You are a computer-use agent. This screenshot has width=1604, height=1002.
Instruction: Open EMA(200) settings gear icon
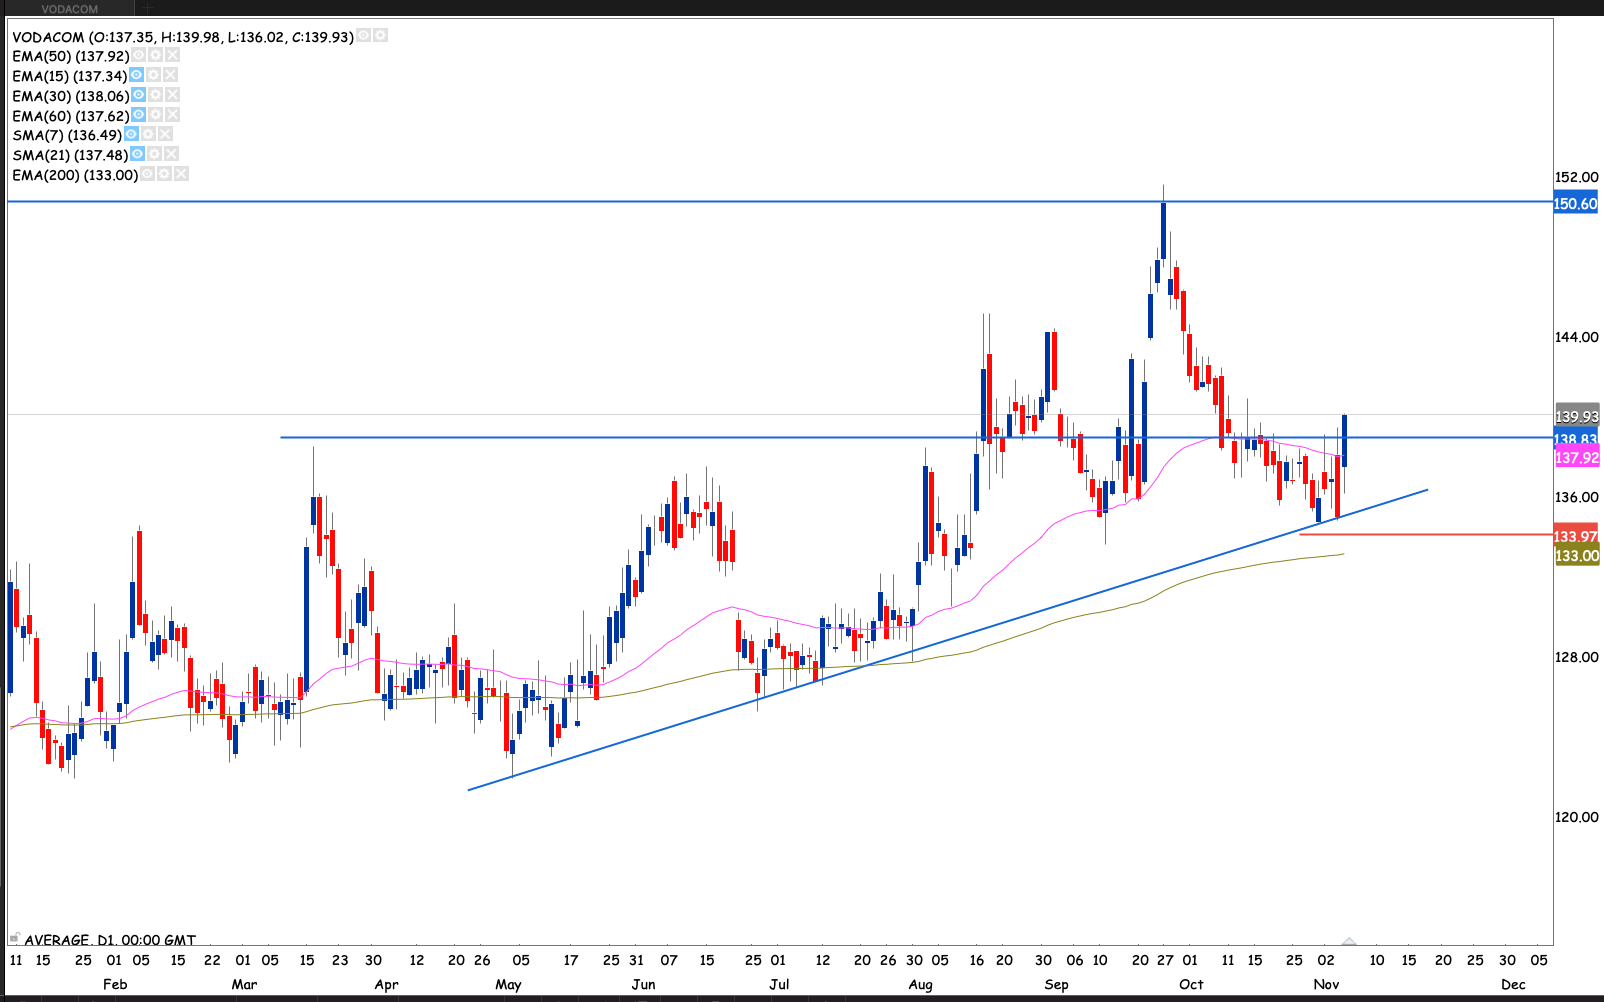(164, 174)
